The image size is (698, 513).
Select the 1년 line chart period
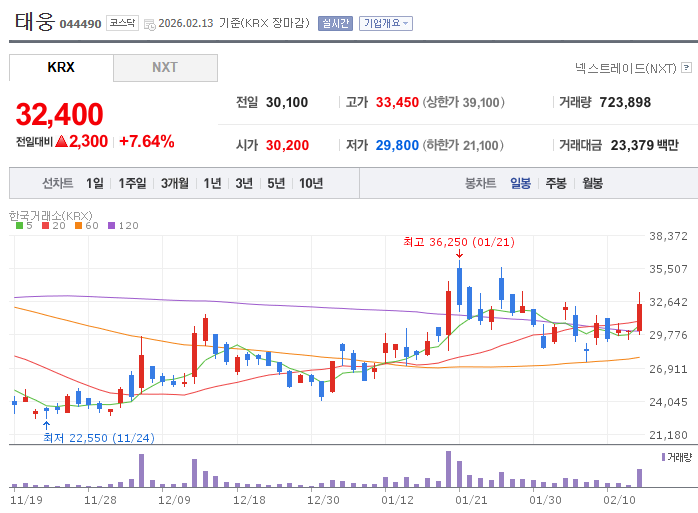pyautogui.click(x=212, y=183)
